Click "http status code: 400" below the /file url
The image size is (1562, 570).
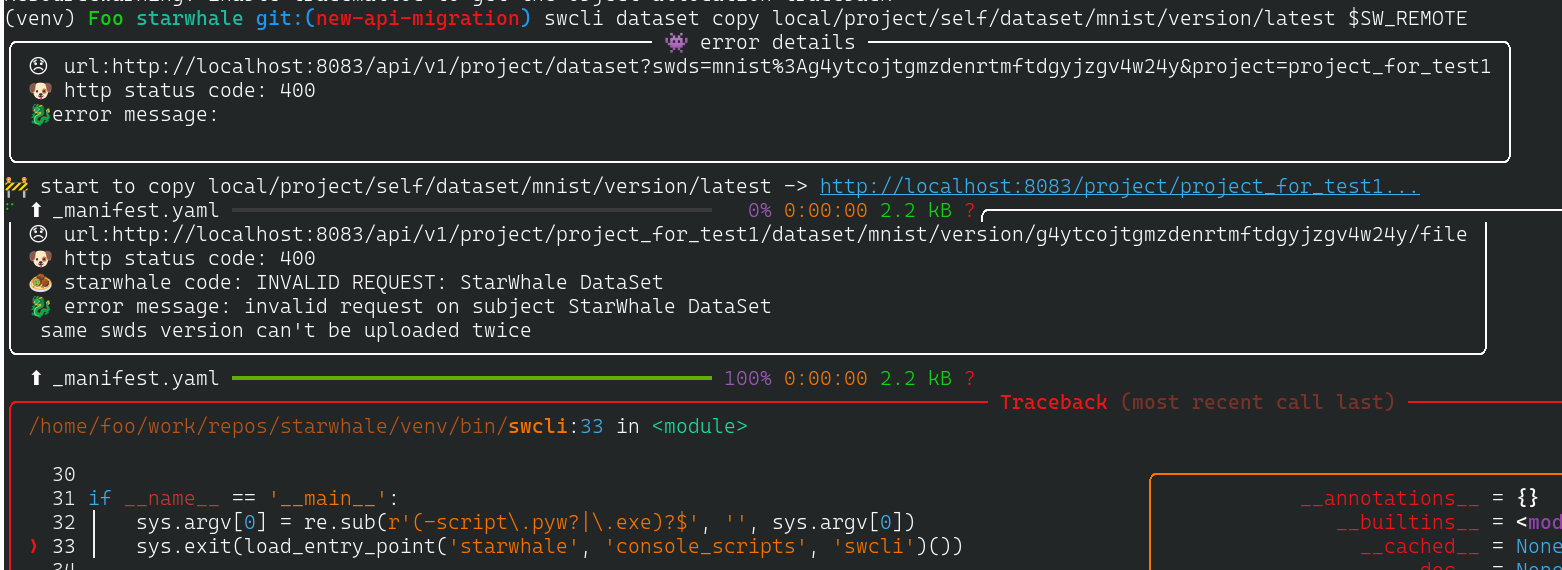(x=189, y=259)
